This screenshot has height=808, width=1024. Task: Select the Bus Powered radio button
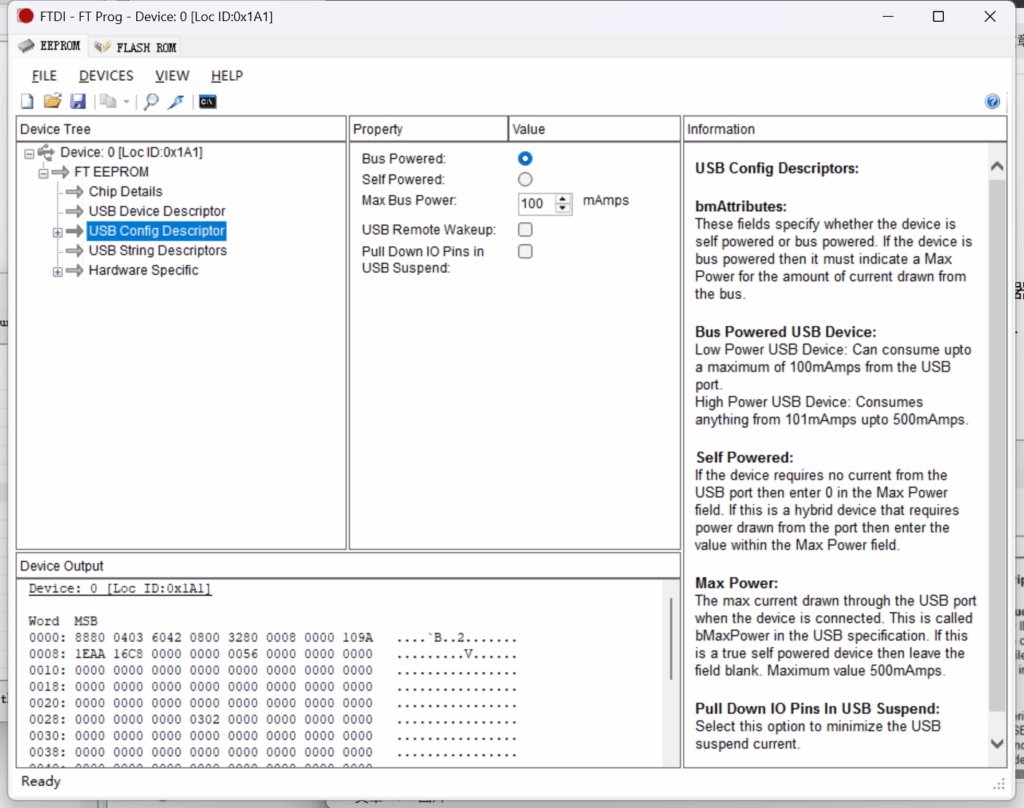[x=525, y=159]
